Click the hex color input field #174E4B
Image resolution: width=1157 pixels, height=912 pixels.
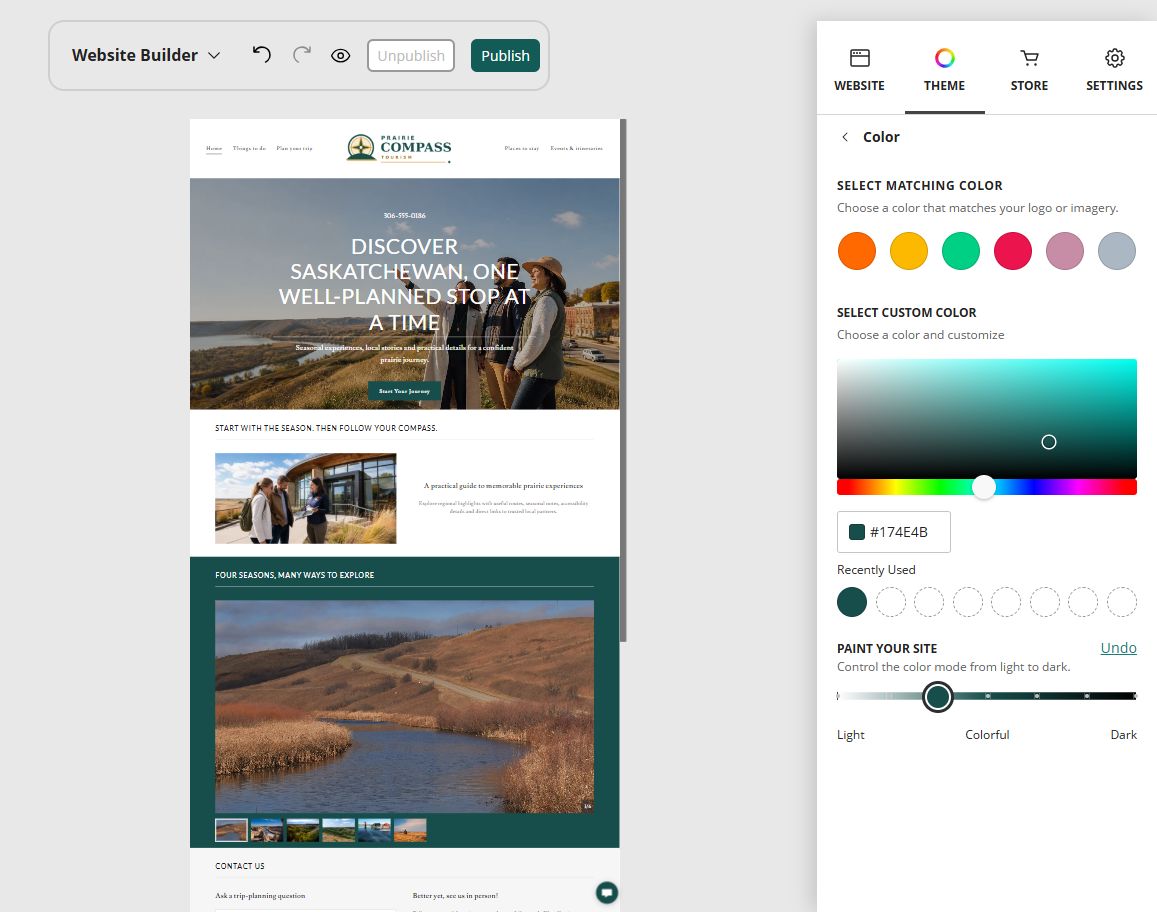894,532
